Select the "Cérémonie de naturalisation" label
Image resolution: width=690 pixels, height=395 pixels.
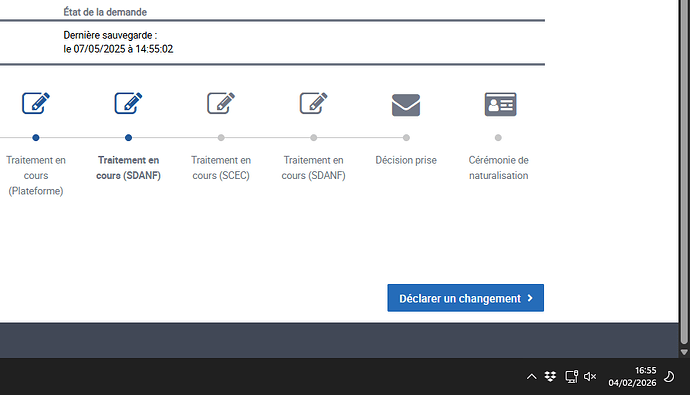tap(498, 168)
